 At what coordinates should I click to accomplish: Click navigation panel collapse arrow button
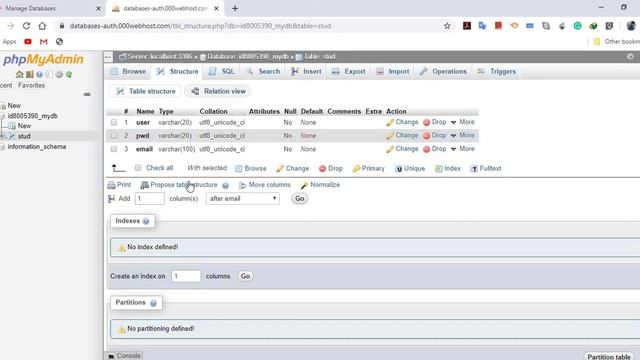(x=108, y=57)
